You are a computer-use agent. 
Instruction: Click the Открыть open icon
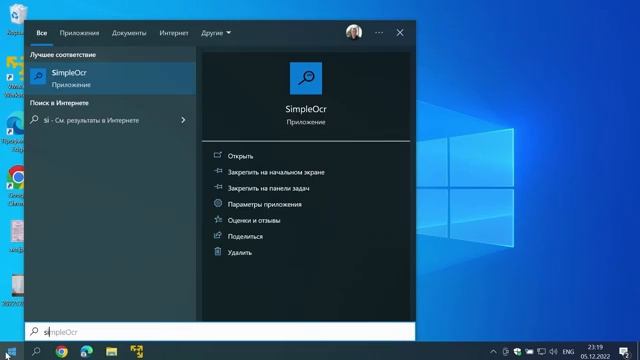click(x=218, y=155)
